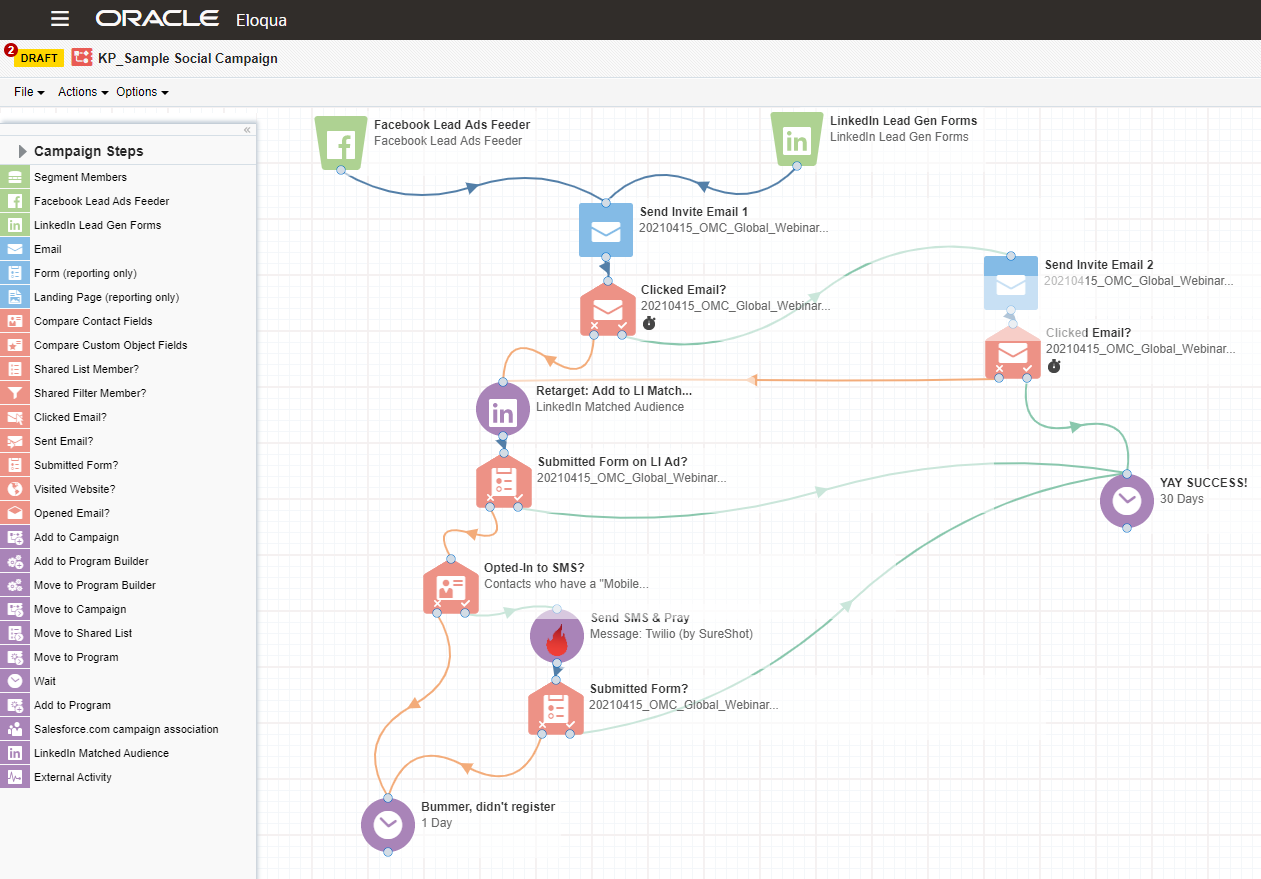Open the Options dropdown menu

[142, 92]
